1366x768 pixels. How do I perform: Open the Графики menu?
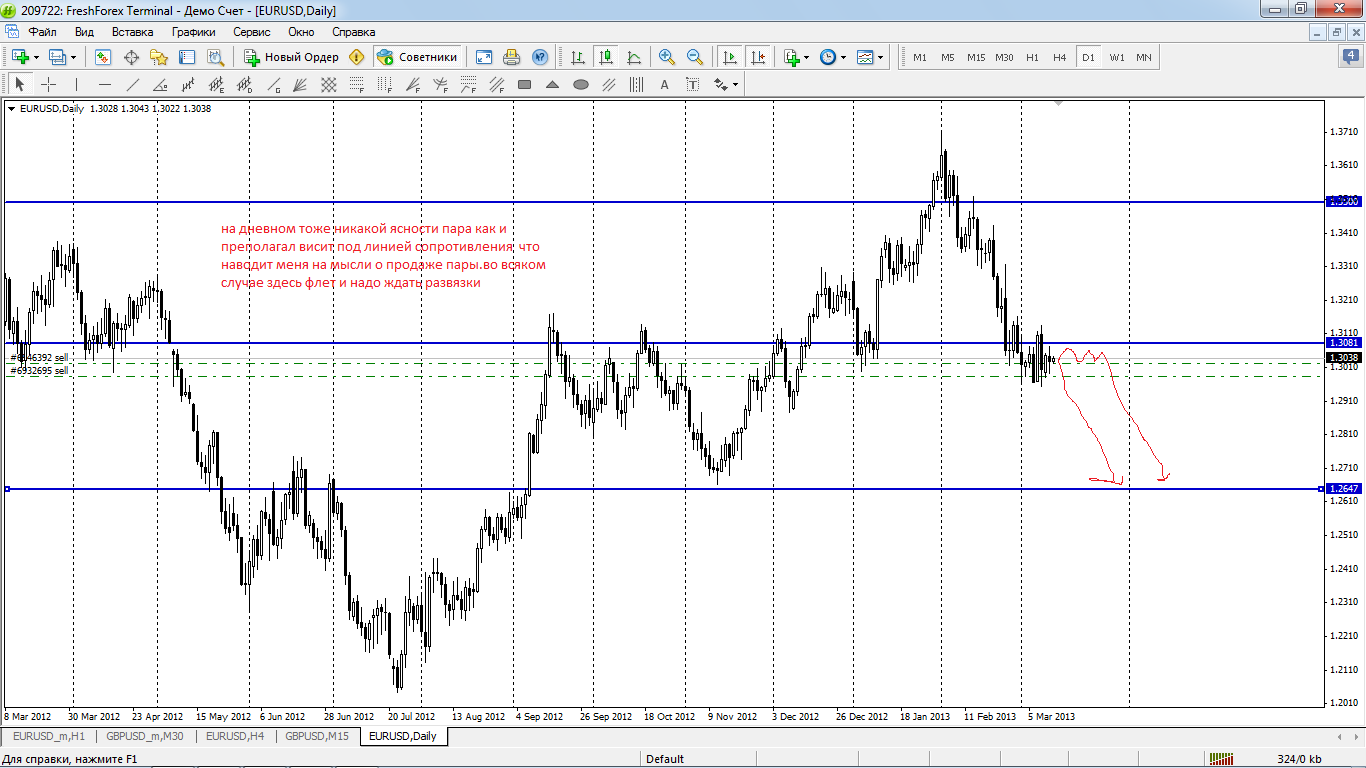(x=193, y=32)
